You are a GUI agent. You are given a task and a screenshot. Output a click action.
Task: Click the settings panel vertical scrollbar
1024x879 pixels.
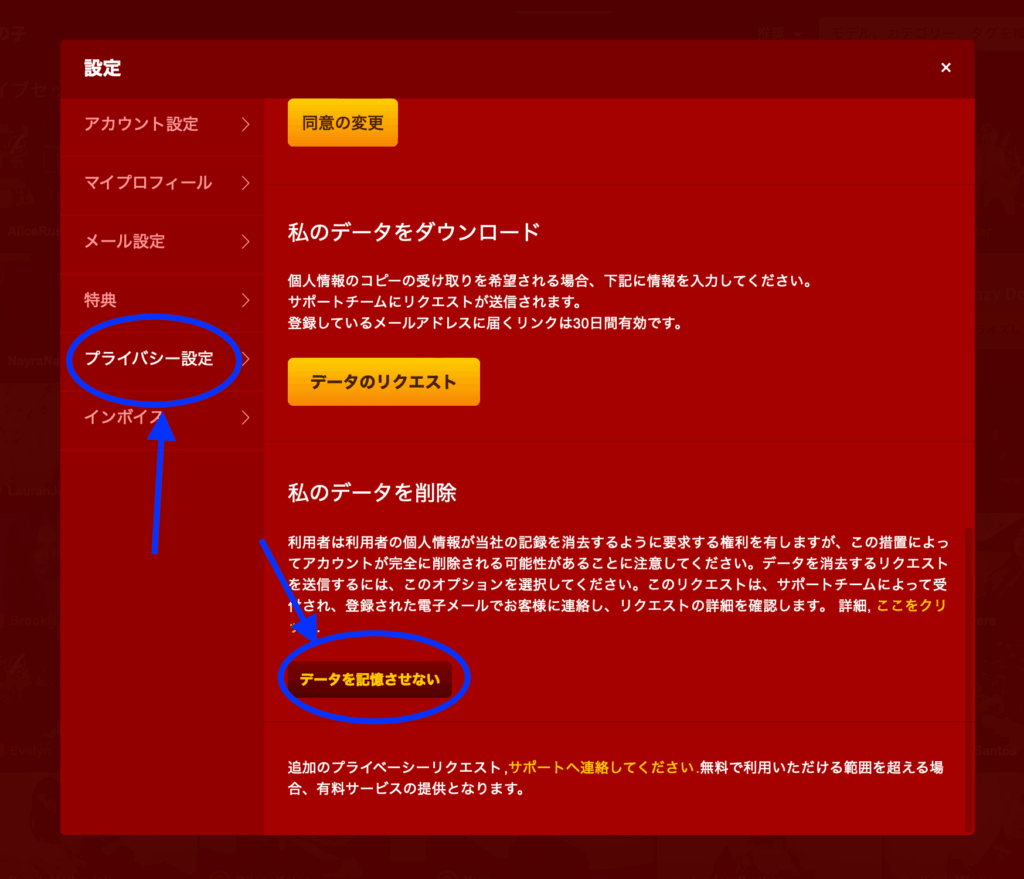[x=969, y=680]
